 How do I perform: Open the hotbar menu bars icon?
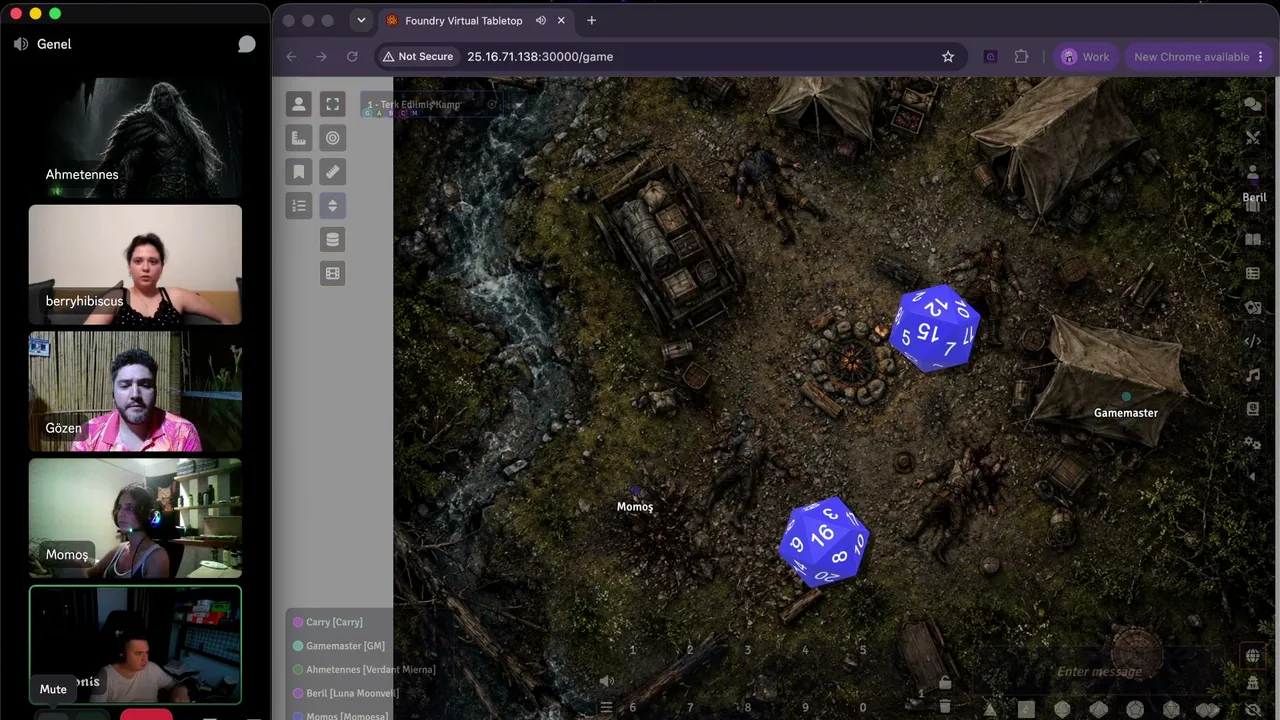pos(606,708)
